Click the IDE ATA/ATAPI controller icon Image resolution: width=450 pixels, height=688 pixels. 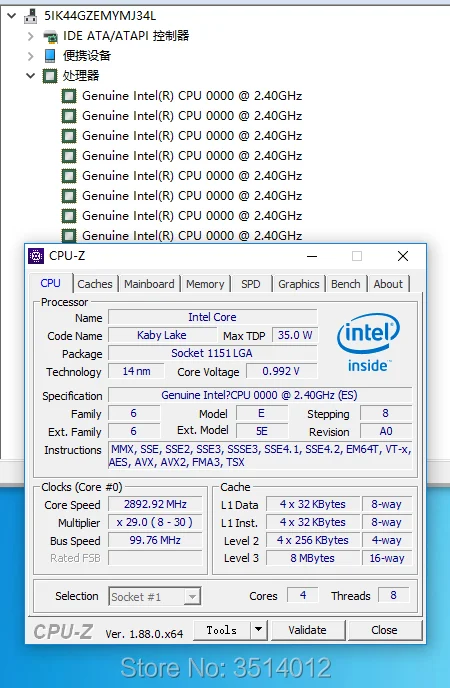pyautogui.click(x=50, y=36)
